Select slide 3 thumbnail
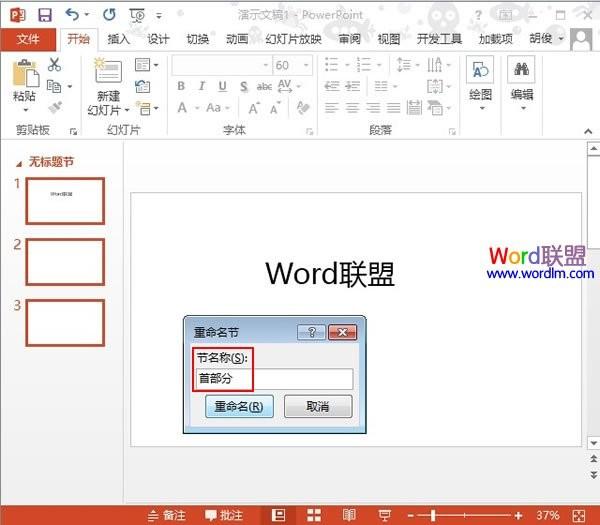Screen dimensions: 600x525 65,323
